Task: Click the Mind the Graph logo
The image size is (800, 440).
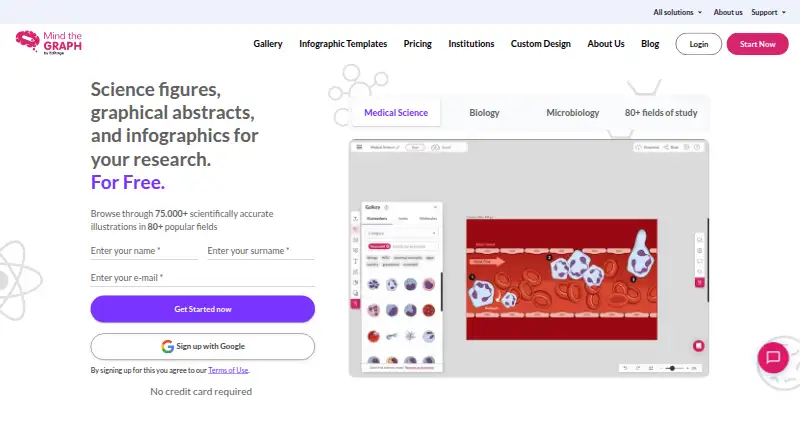Action: point(48,42)
